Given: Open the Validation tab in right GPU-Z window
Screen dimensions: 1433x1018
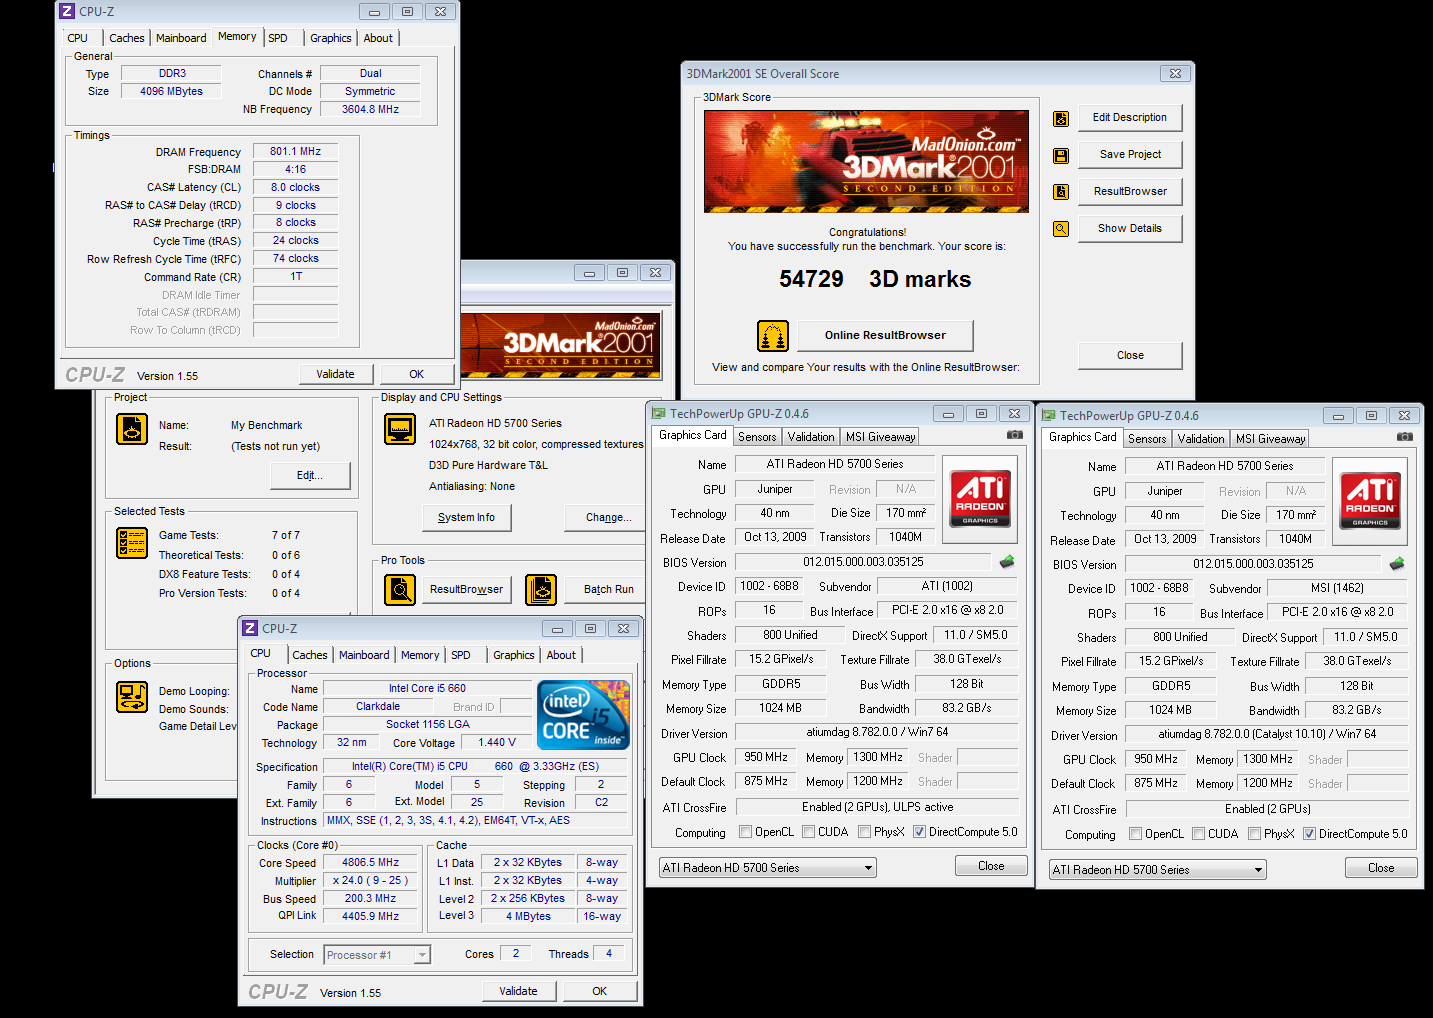Looking at the screenshot, I should [1201, 439].
